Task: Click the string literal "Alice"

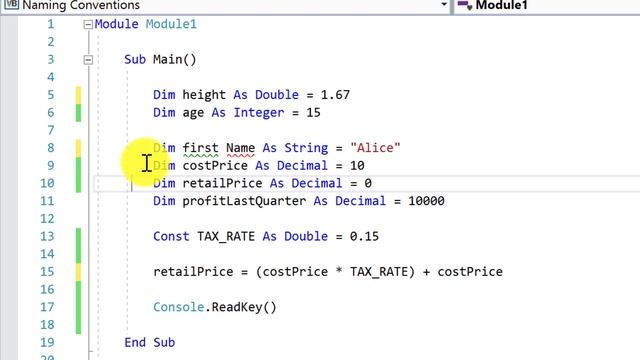Action: coord(375,148)
